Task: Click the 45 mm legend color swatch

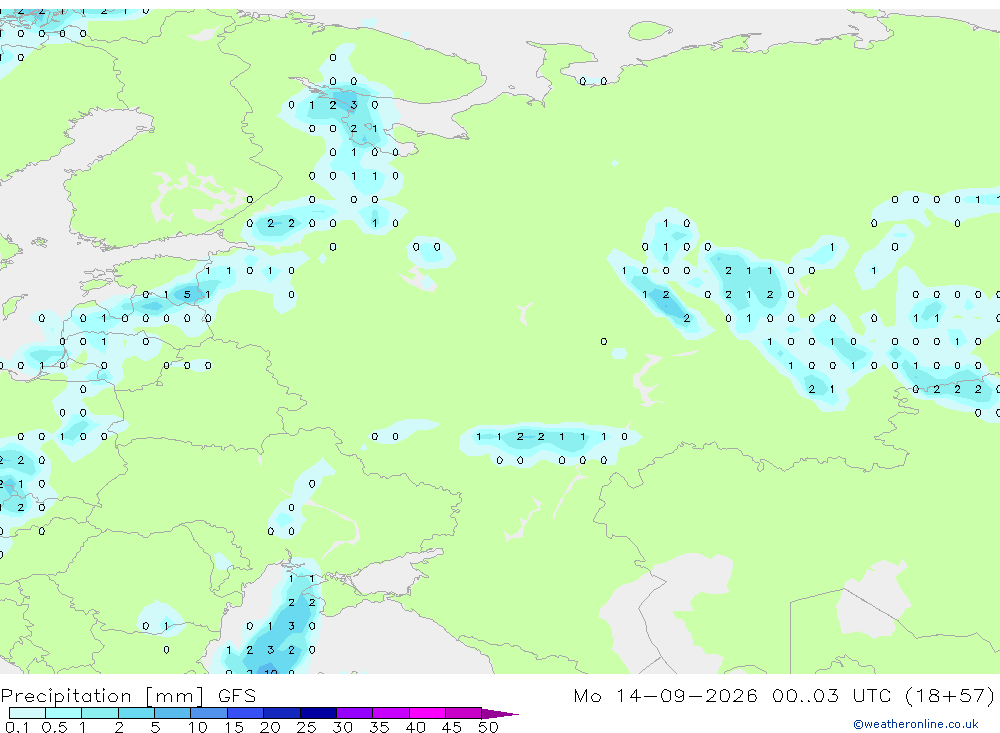Action: click(464, 713)
